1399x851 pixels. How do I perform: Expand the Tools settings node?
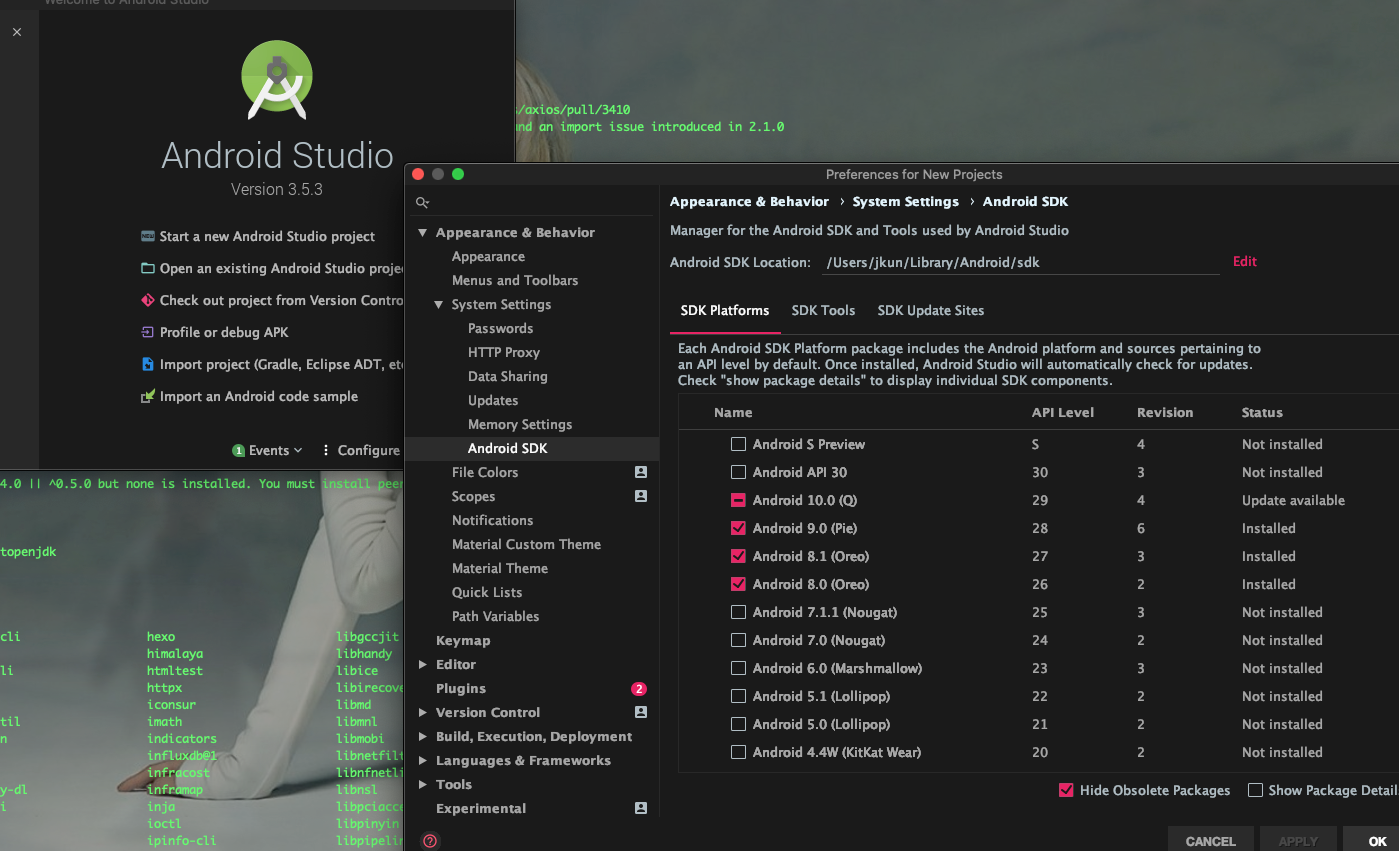[423, 784]
